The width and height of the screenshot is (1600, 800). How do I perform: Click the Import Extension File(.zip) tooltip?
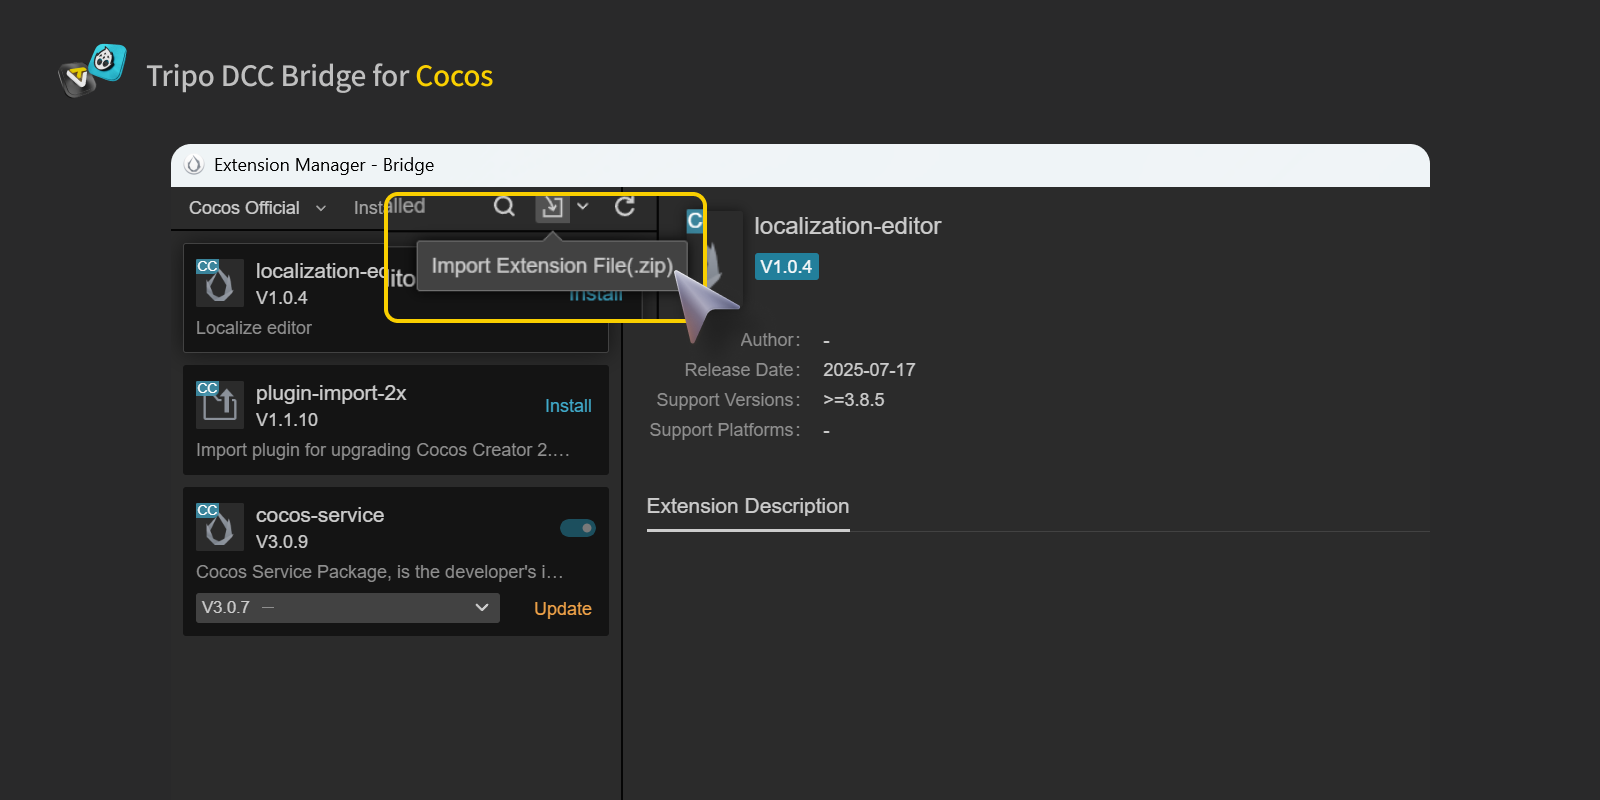pos(552,266)
